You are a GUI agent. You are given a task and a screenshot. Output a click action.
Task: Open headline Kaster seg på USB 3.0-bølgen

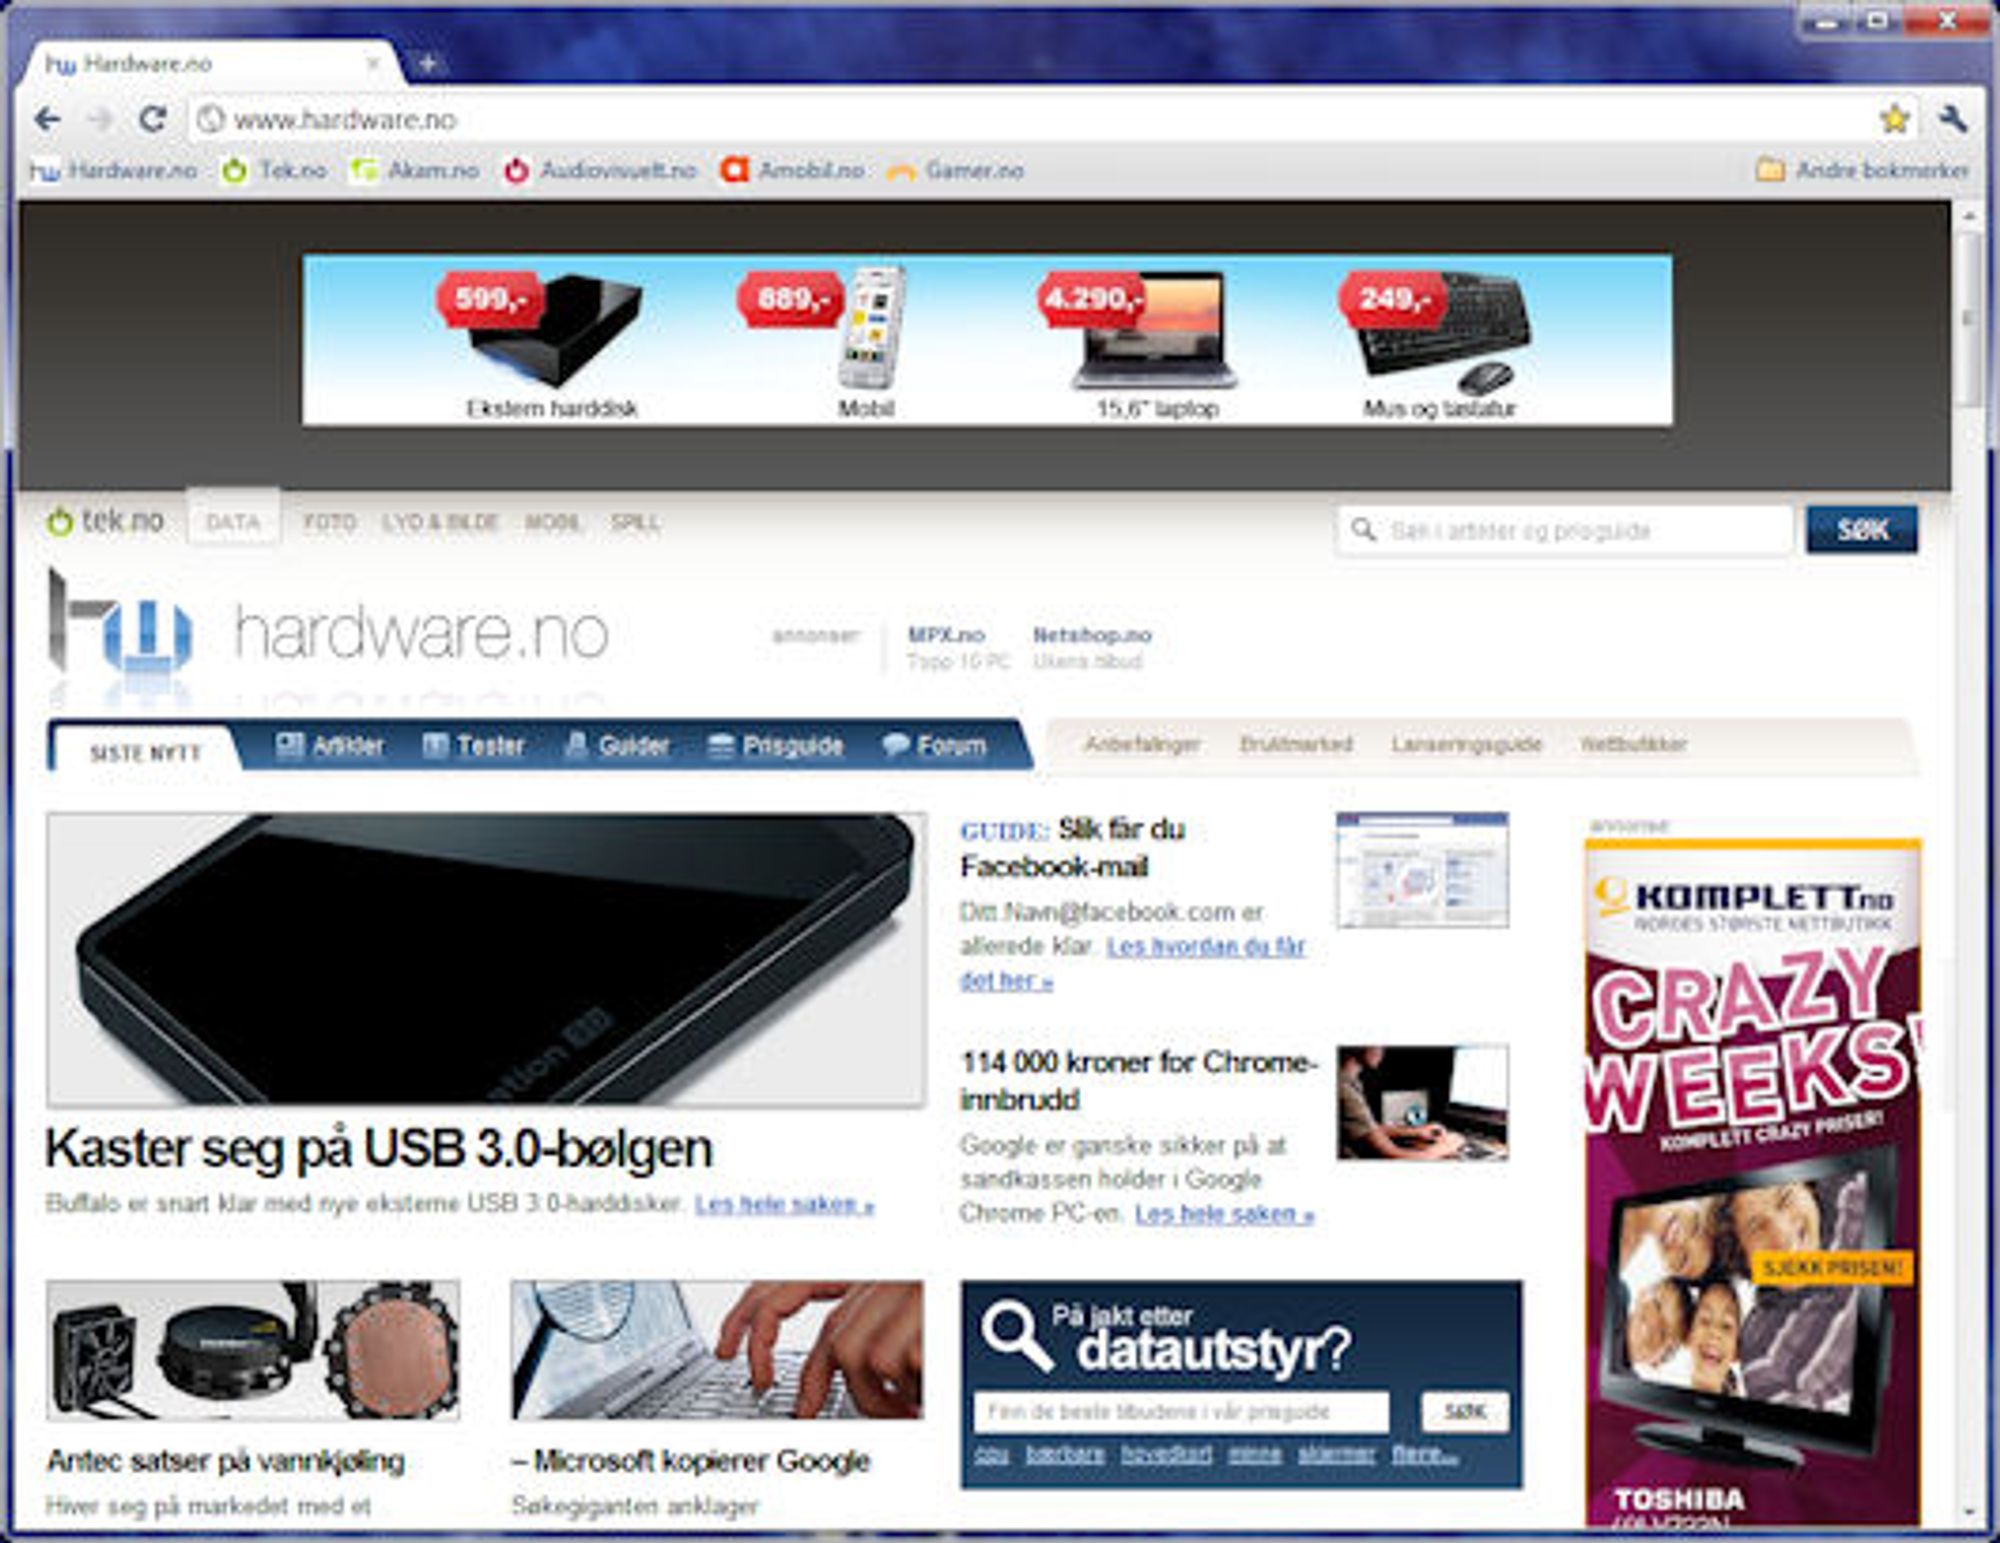379,1148
